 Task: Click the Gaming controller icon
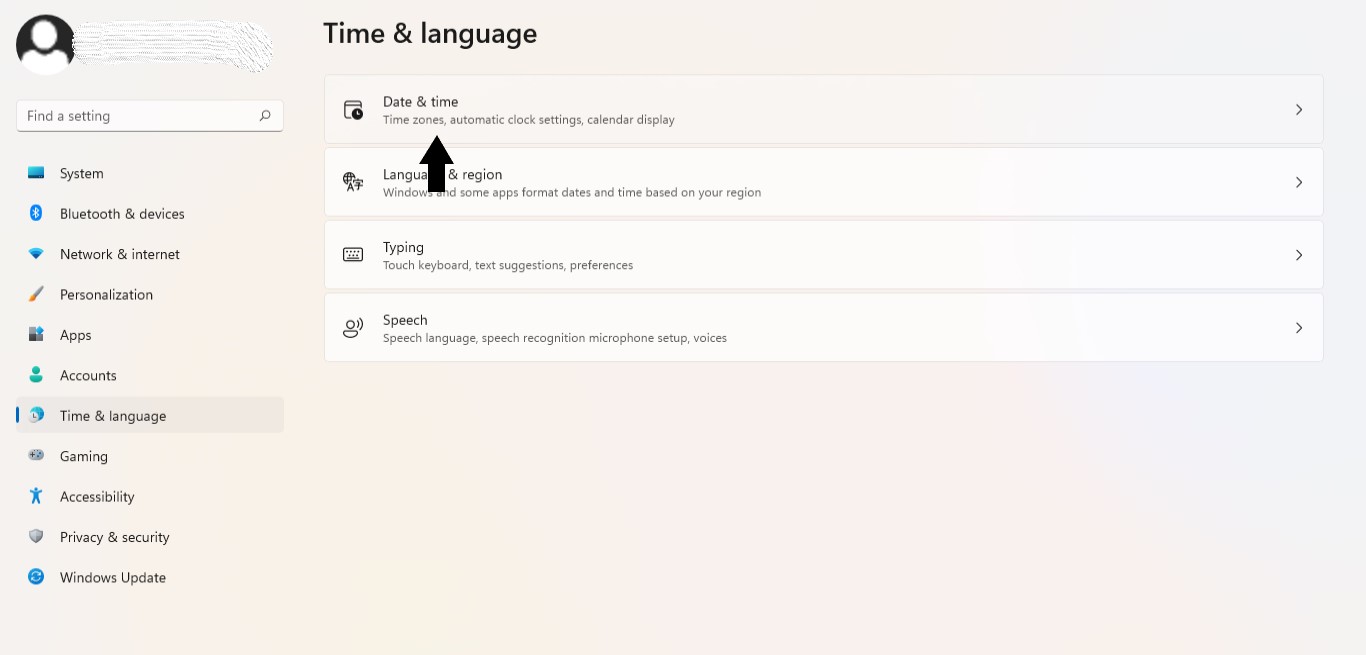tap(36, 455)
